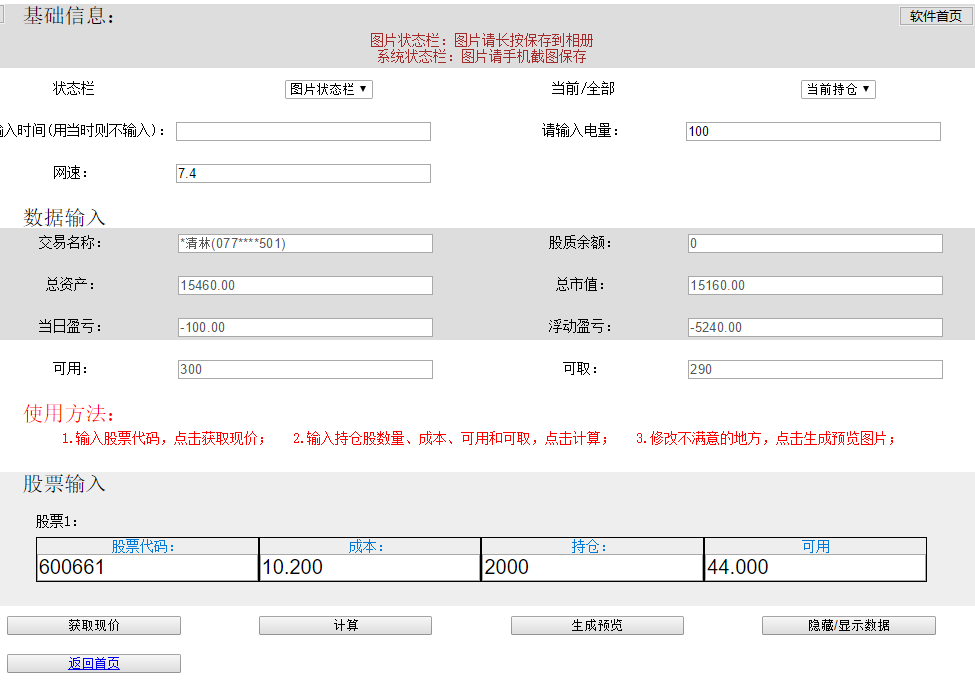Viewport: 975px width, 680px height.
Task: Click the stock field showing 44.000
Action: [x=815, y=567]
